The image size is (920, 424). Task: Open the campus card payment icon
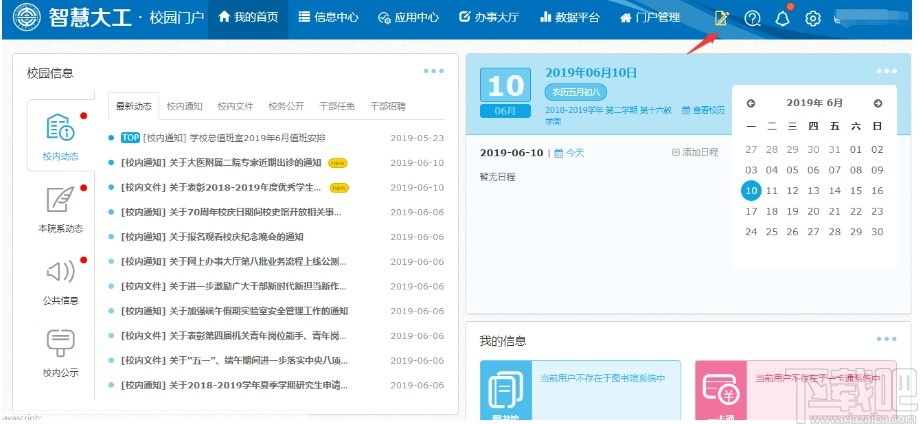721,391
